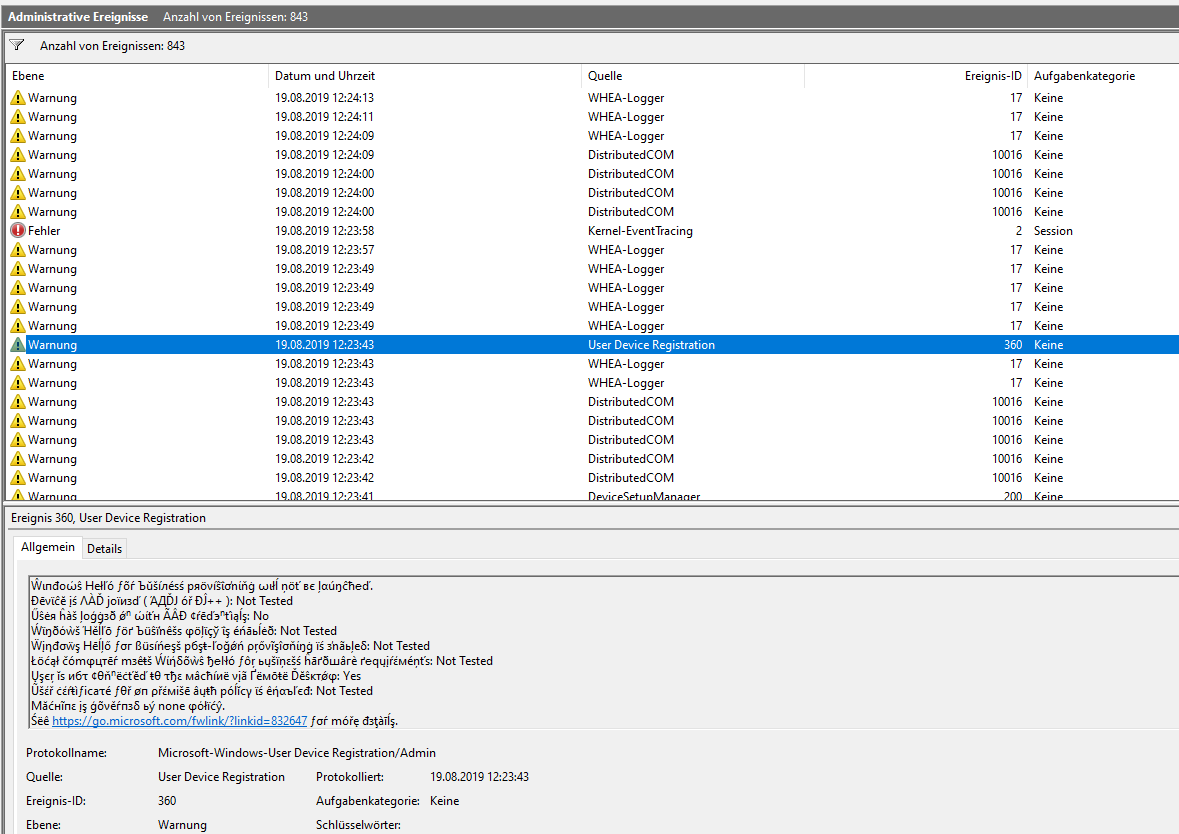Image resolution: width=1179 pixels, height=834 pixels.
Task: Click the Administrative Ereignisse title
Action: pyautogui.click(x=78, y=17)
